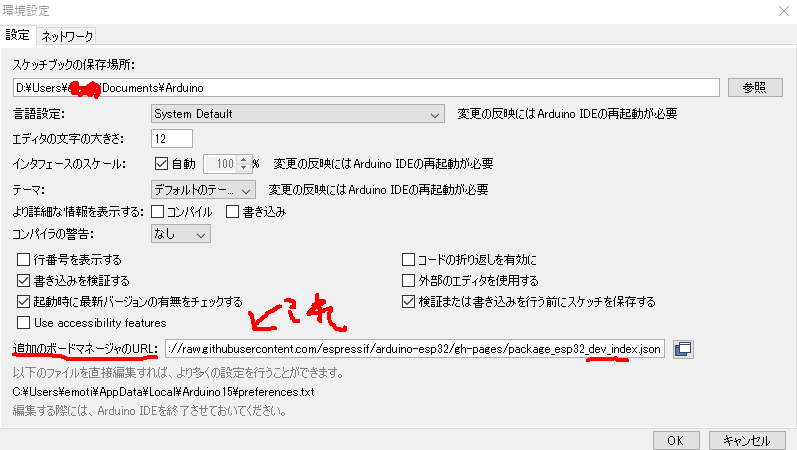Image resolution: width=797 pixels, height=450 pixels.
Task: Switch to the ネットワーク tab
Action: pyautogui.click(x=67, y=36)
